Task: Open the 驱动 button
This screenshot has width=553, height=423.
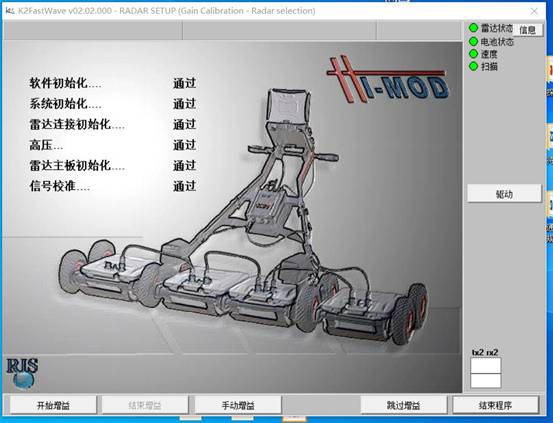Action: pyautogui.click(x=504, y=193)
